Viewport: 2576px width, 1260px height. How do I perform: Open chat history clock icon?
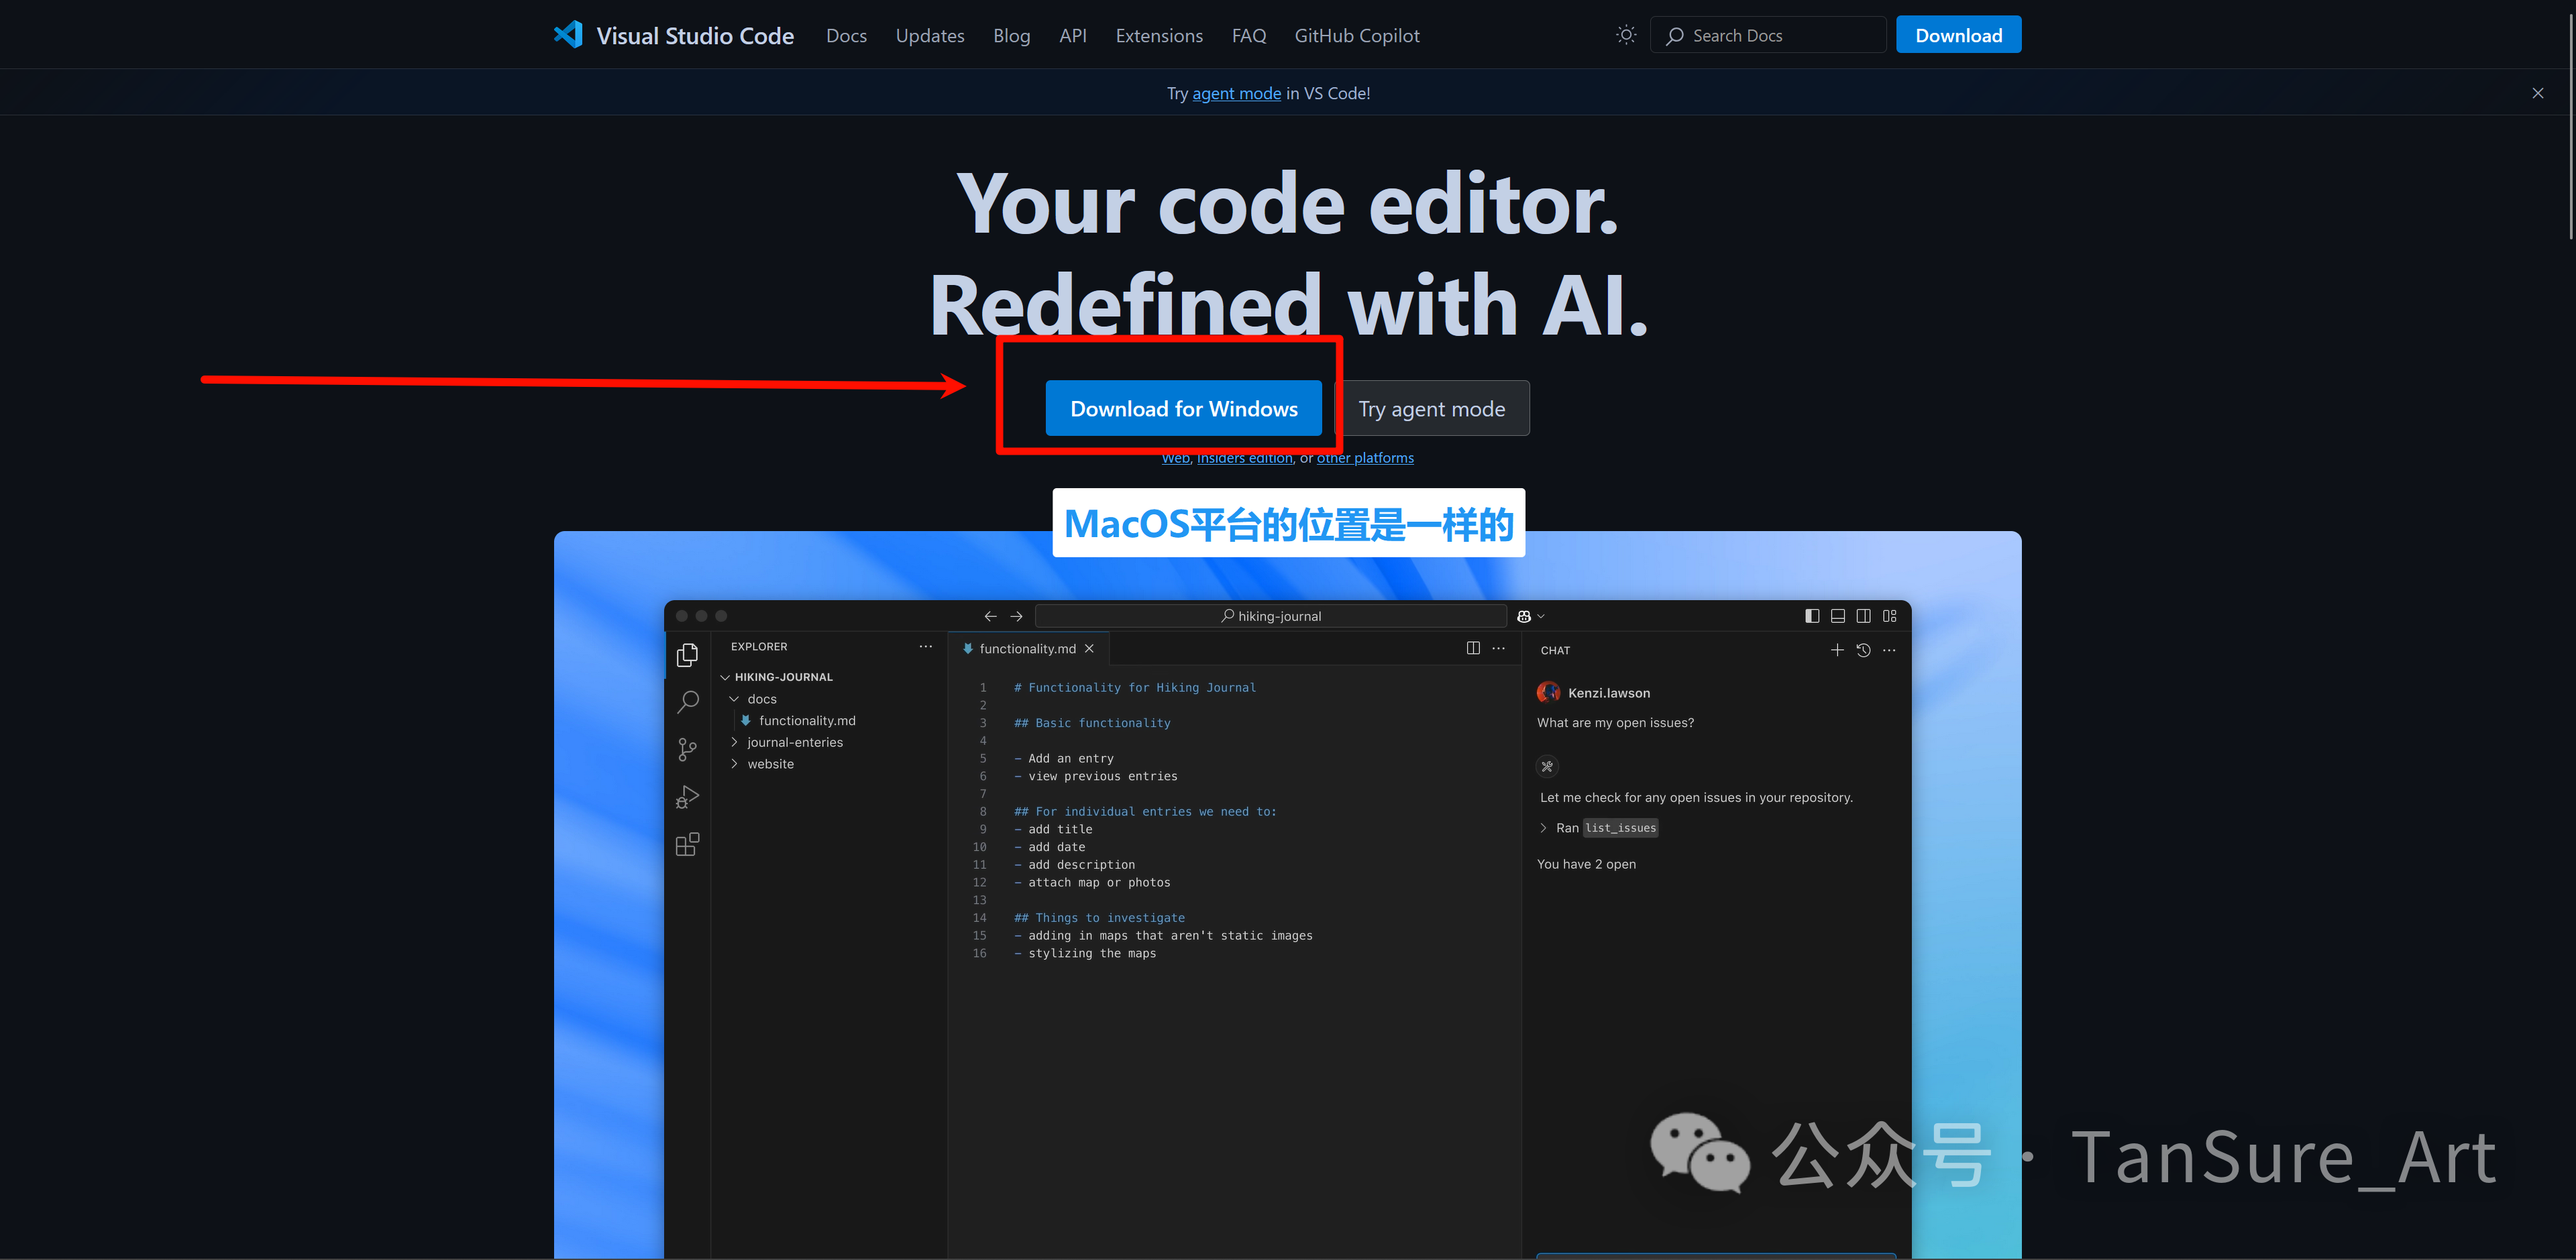[1862, 650]
